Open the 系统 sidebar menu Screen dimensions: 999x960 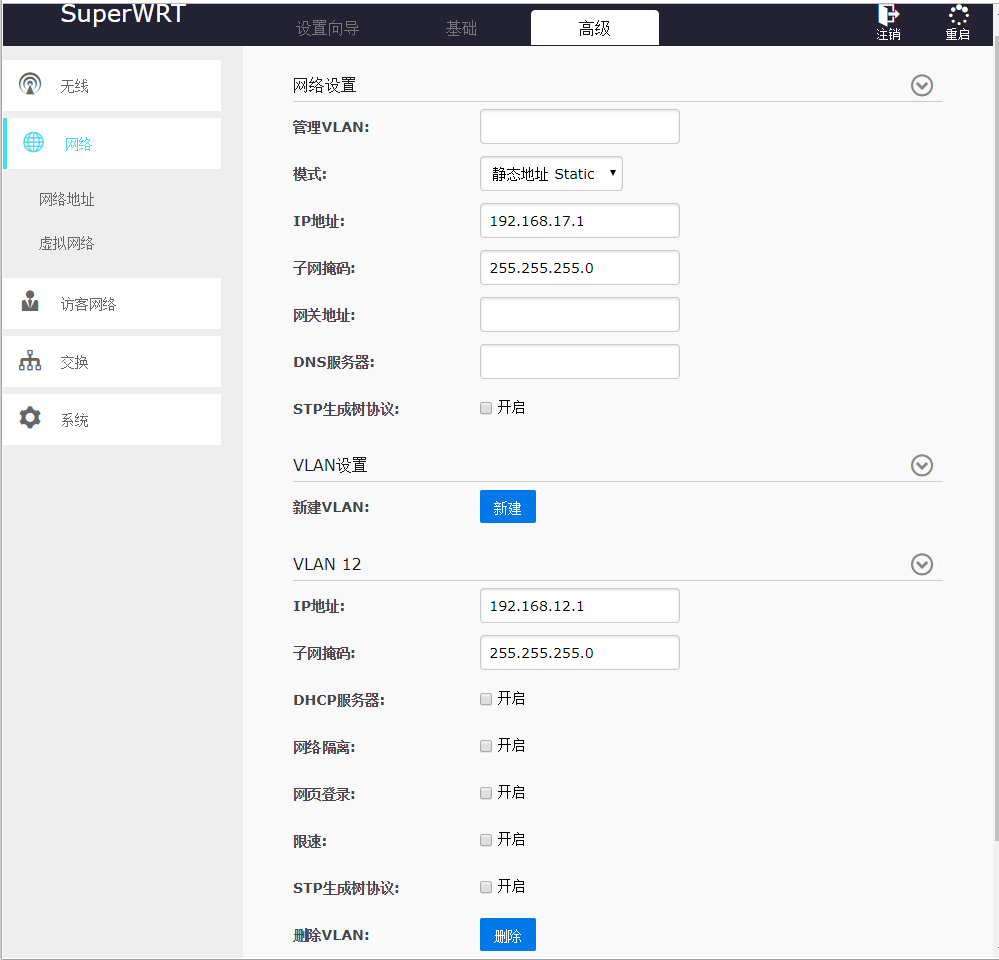tap(112, 419)
